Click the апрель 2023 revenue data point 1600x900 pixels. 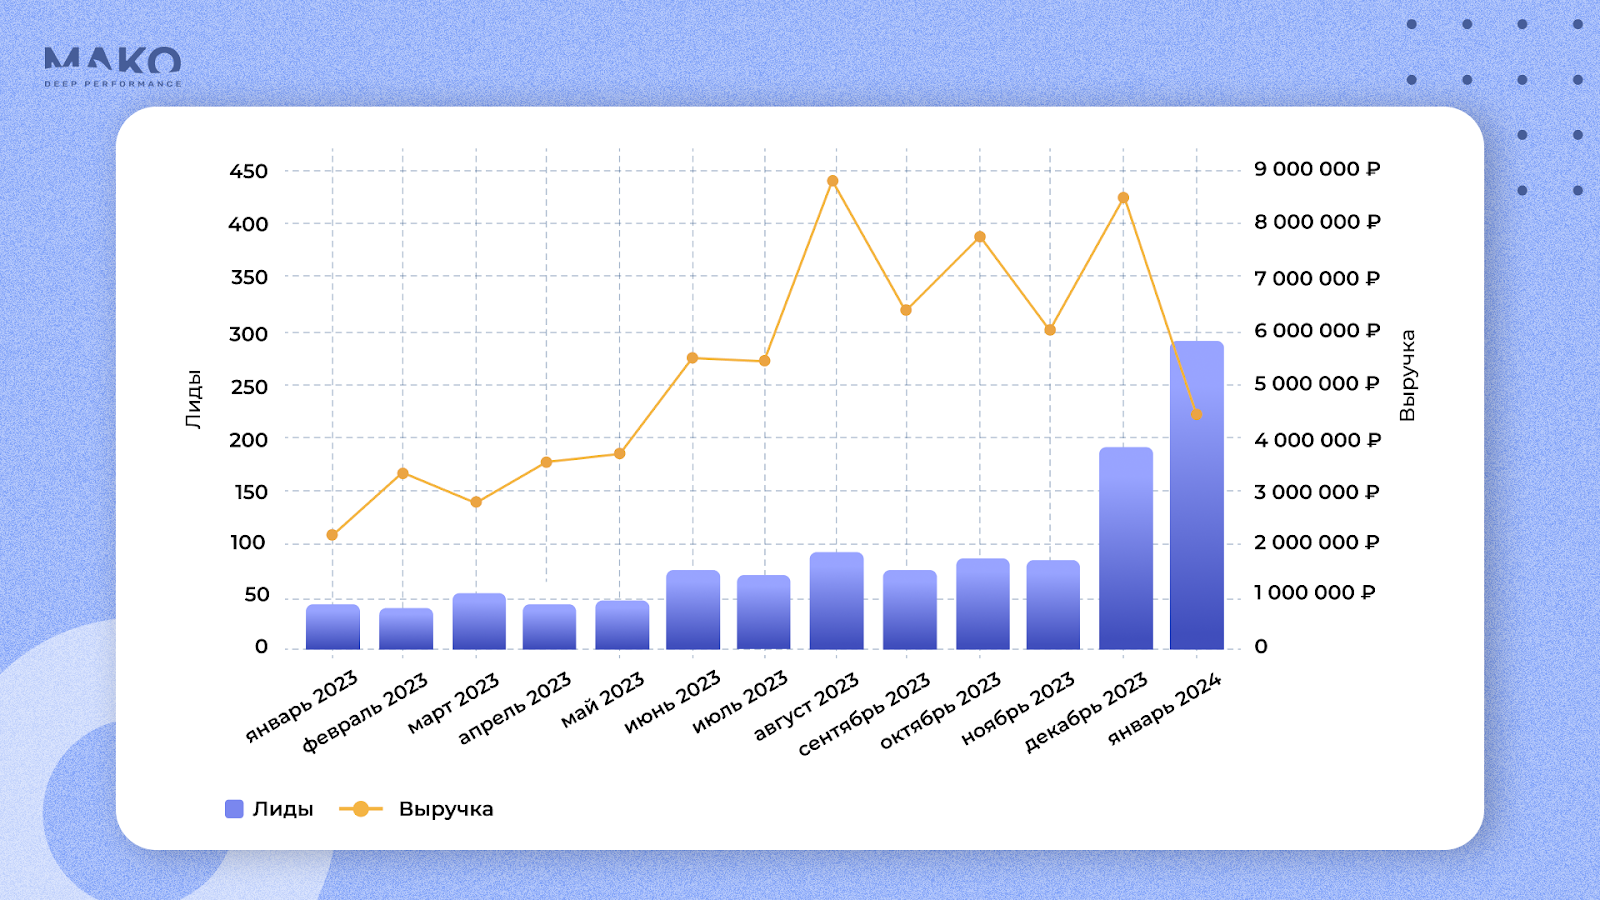click(x=546, y=462)
